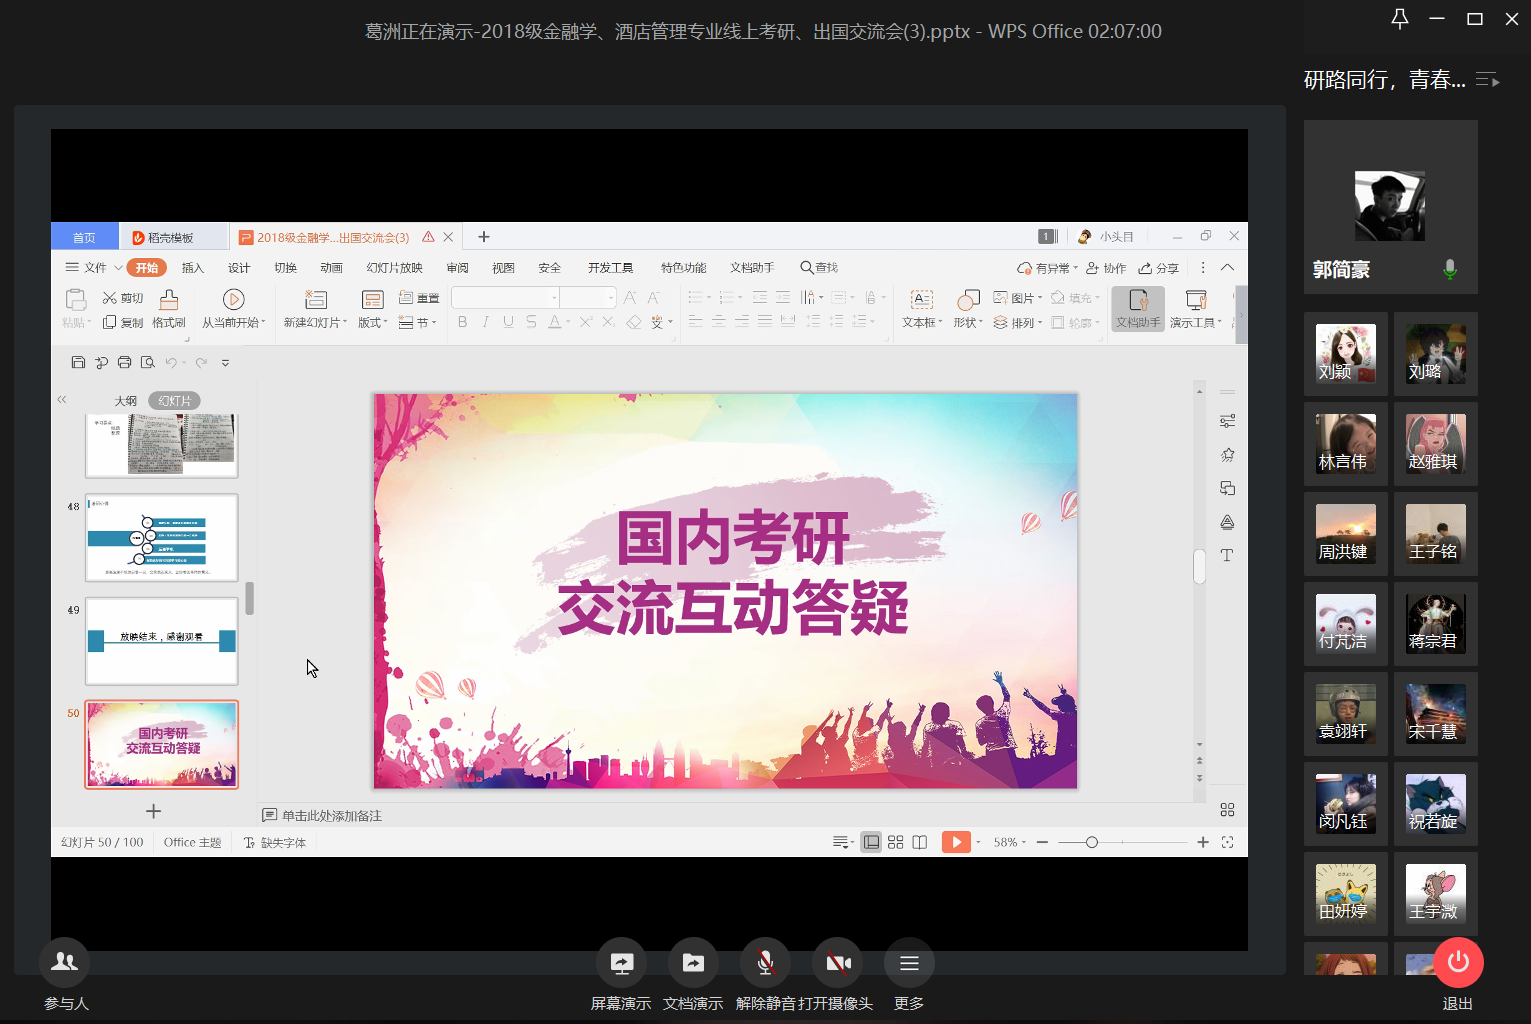Switch to the 插入 ribbon tab
1531x1024 pixels.
(193, 268)
